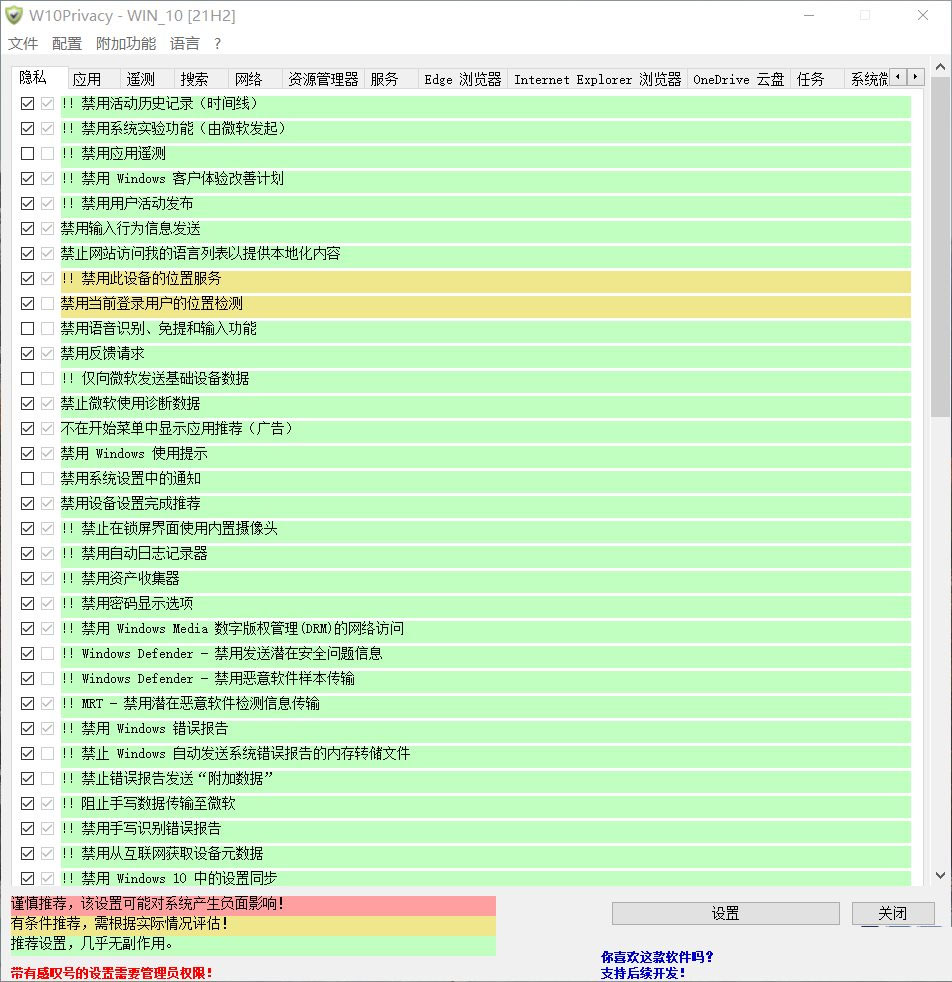The height and width of the screenshot is (982, 952).
Task: Uncheck 禁用活动历史记录（时间线） checkbox
Action: (x=27, y=103)
